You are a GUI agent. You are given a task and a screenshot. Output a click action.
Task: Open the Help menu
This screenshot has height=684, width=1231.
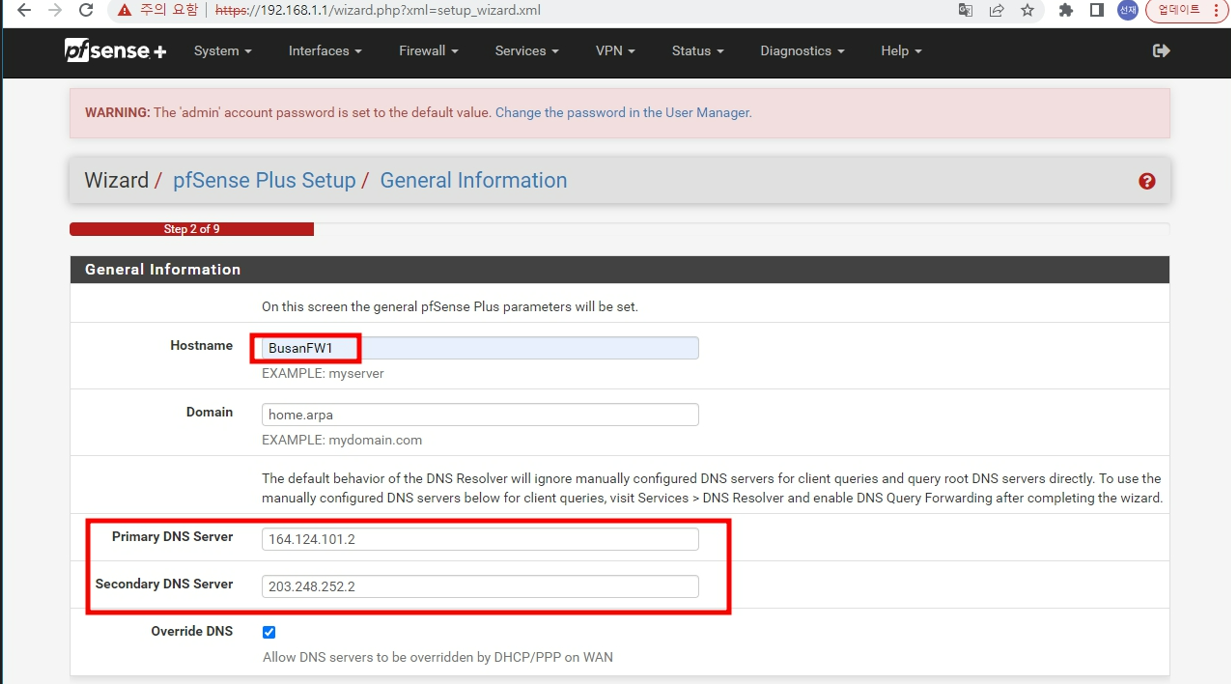point(901,51)
